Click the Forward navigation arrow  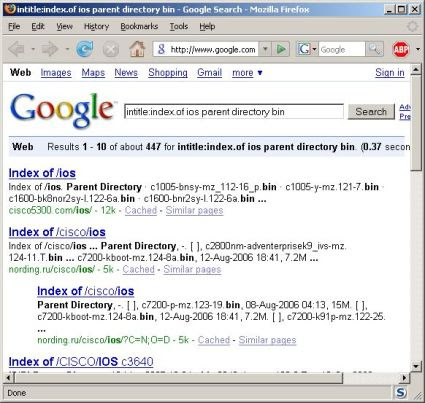click(x=50, y=50)
